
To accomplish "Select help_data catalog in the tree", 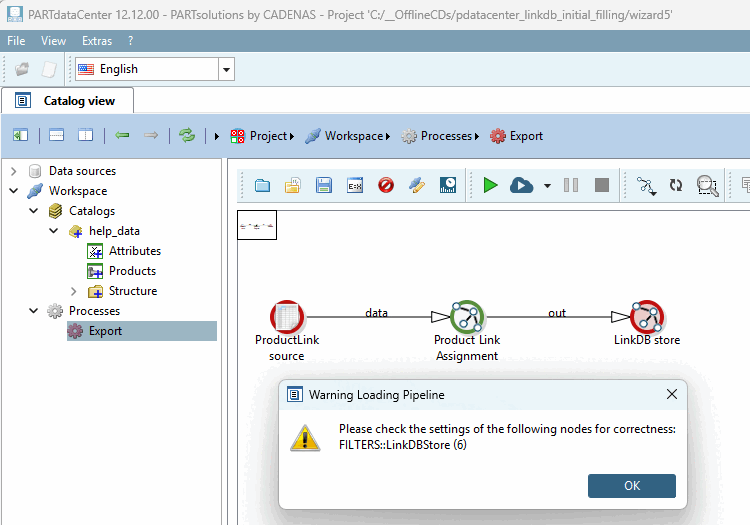I will [x=114, y=231].
